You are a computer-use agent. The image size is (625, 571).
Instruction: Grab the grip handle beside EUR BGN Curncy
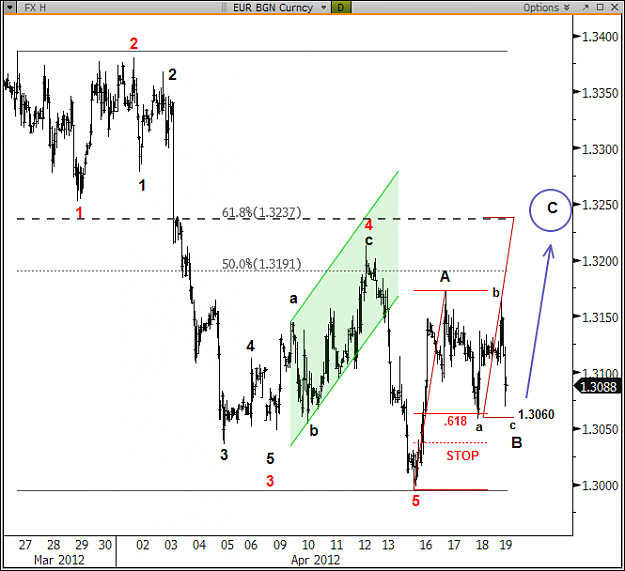[224, 8]
